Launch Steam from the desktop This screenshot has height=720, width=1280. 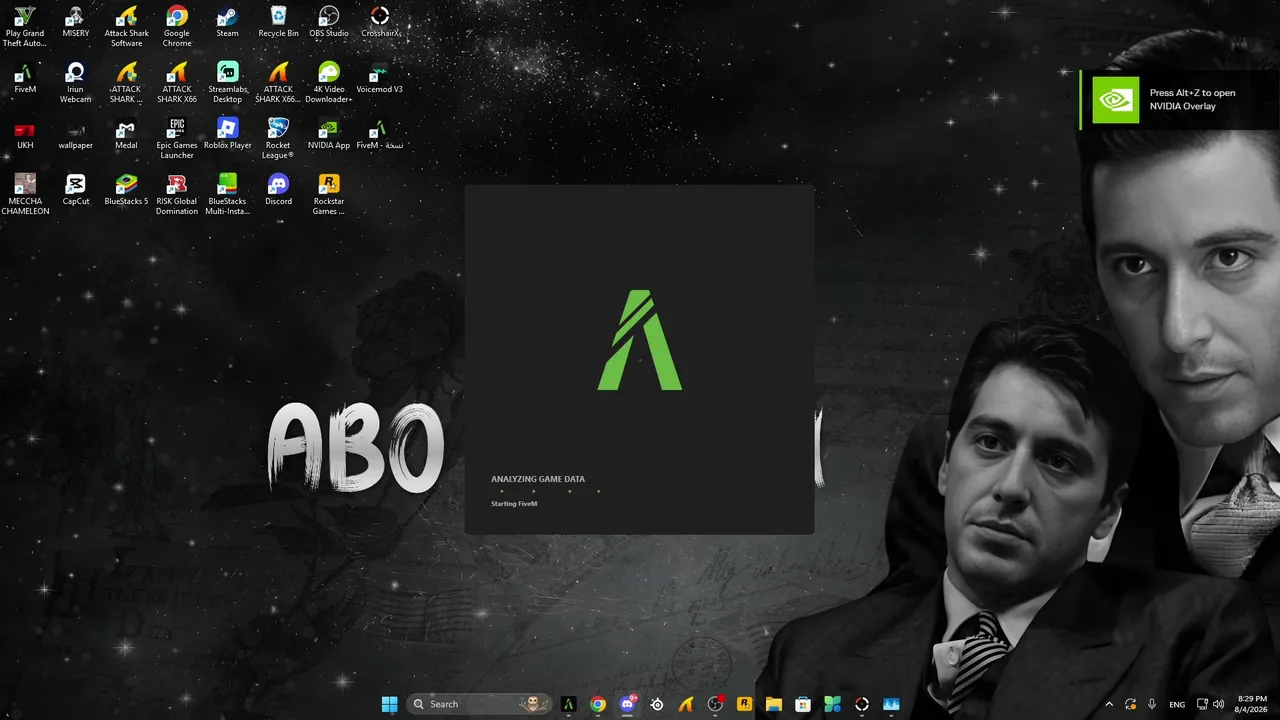pos(228,22)
